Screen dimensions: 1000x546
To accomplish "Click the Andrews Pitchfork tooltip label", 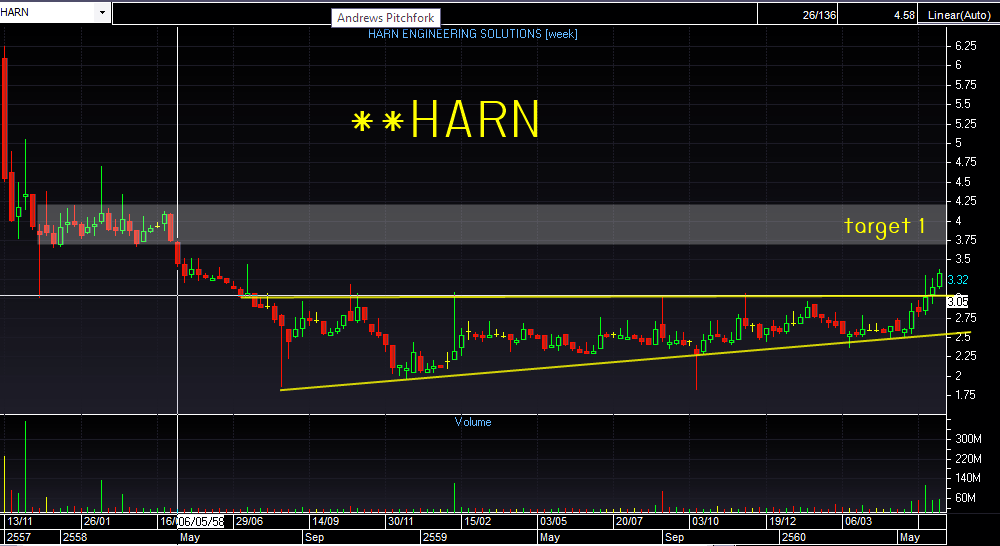I will point(385,18).
